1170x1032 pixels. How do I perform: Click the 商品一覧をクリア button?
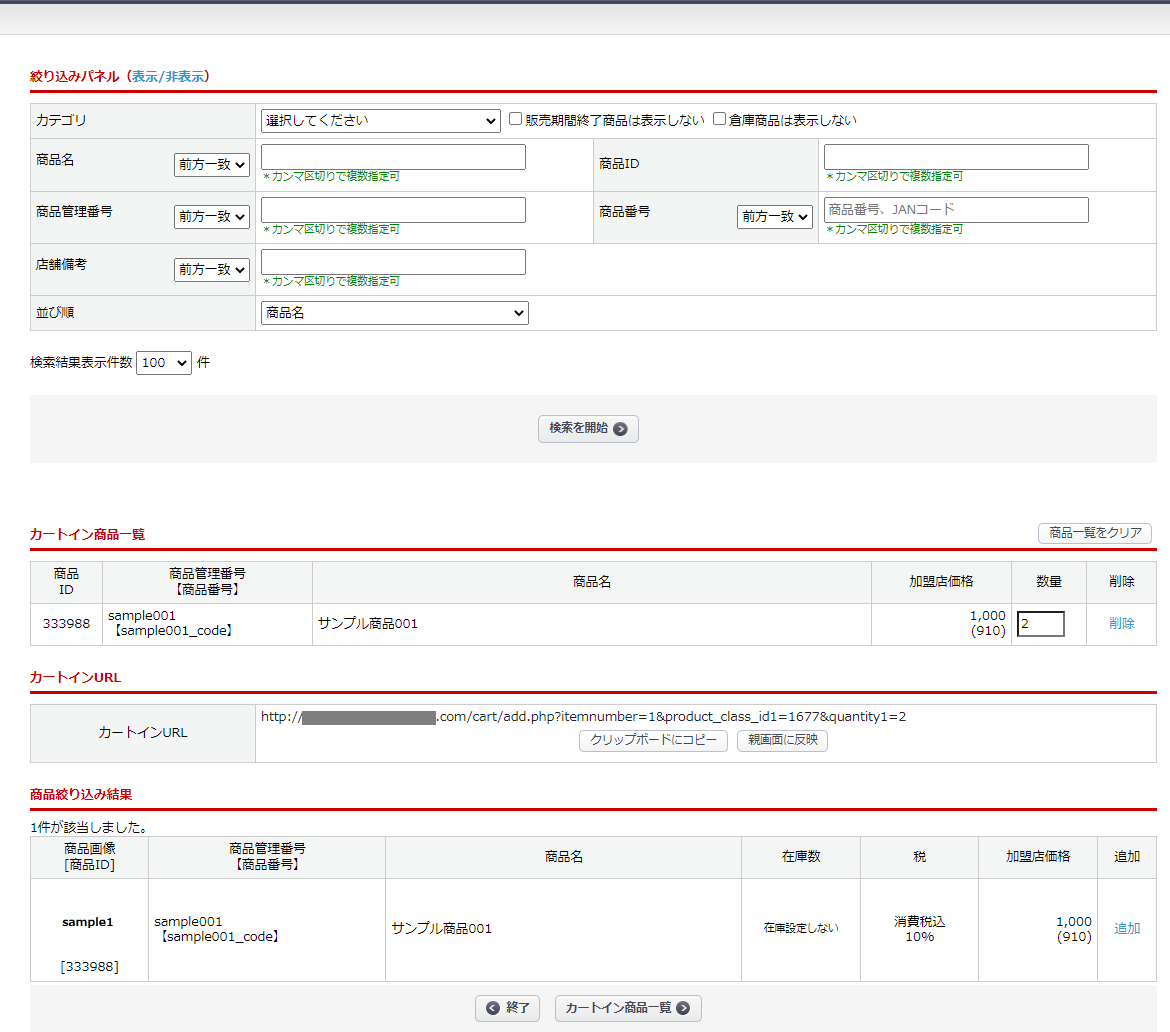[1095, 533]
